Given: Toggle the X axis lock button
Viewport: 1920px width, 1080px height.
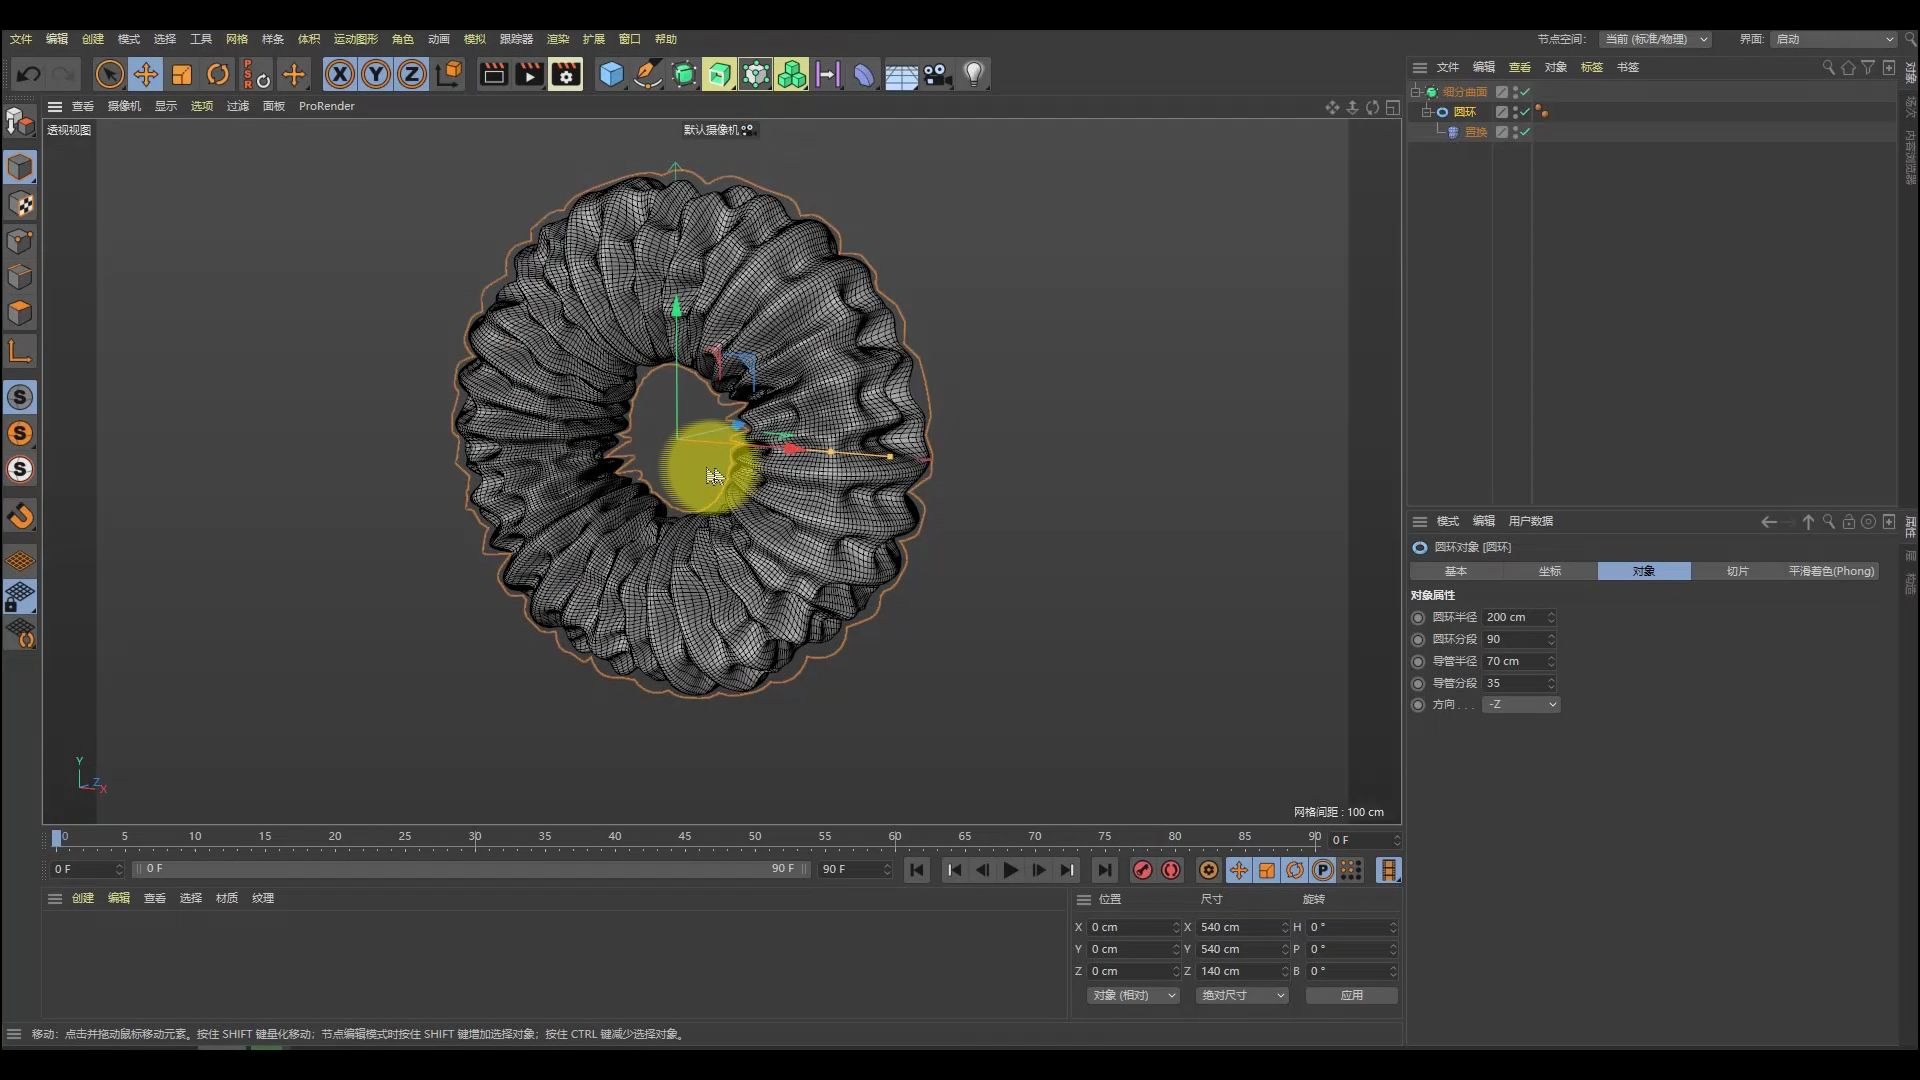Looking at the screenshot, I should tap(340, 74).
